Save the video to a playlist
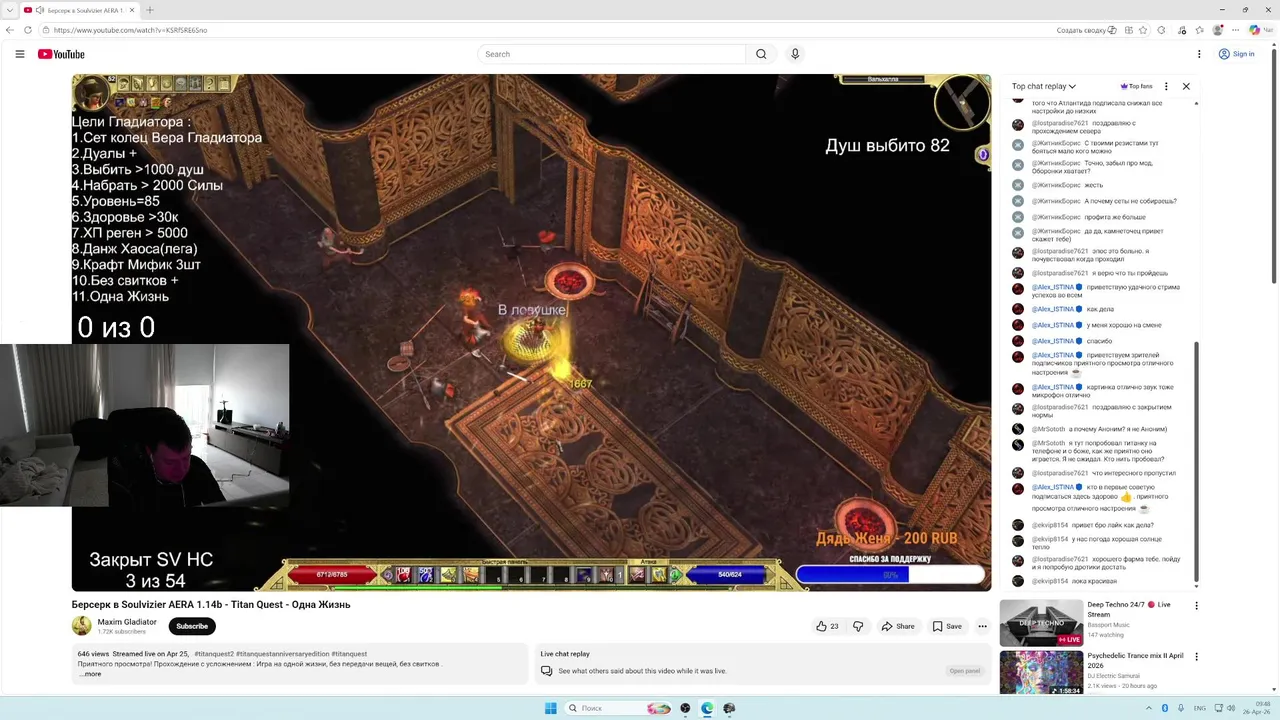 [x=947, y=626]
